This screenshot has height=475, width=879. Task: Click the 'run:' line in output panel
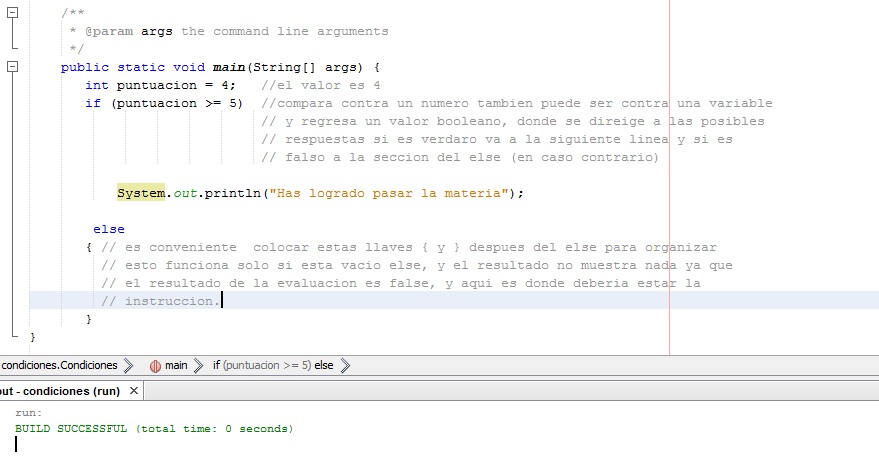29,412
